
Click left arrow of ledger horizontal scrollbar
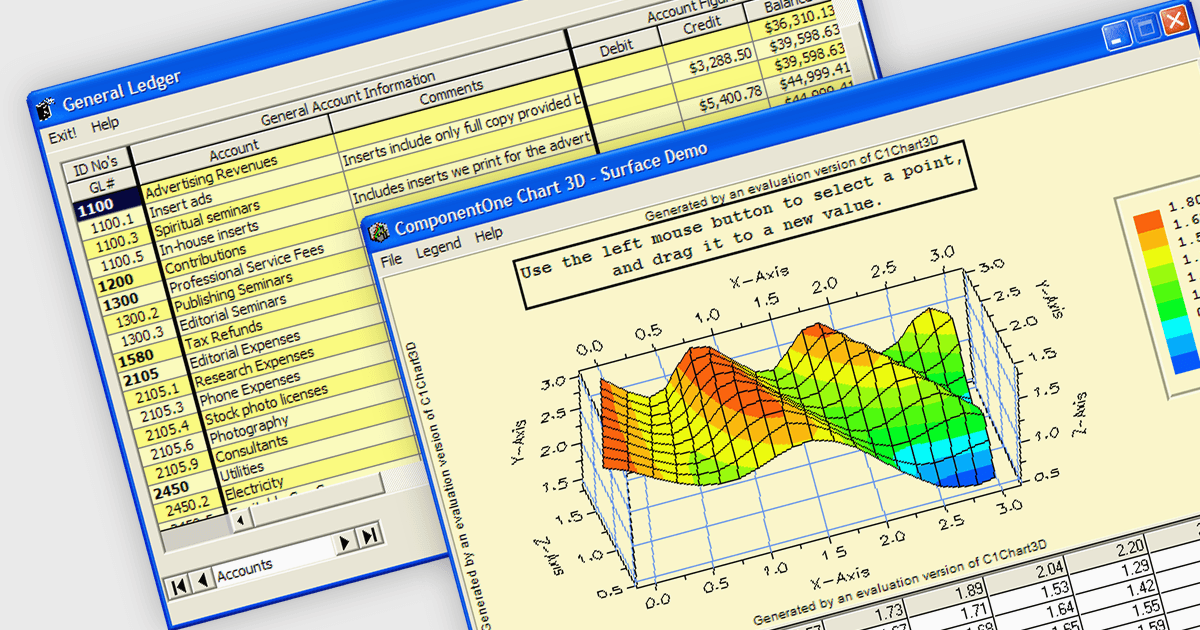pos(240,521)
